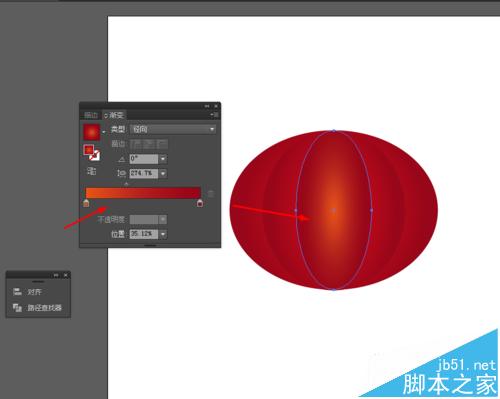Select the fill box in the Gradient panel
Image resolution: width=500 pixels, height=399 pixels.
coord(89,150)
